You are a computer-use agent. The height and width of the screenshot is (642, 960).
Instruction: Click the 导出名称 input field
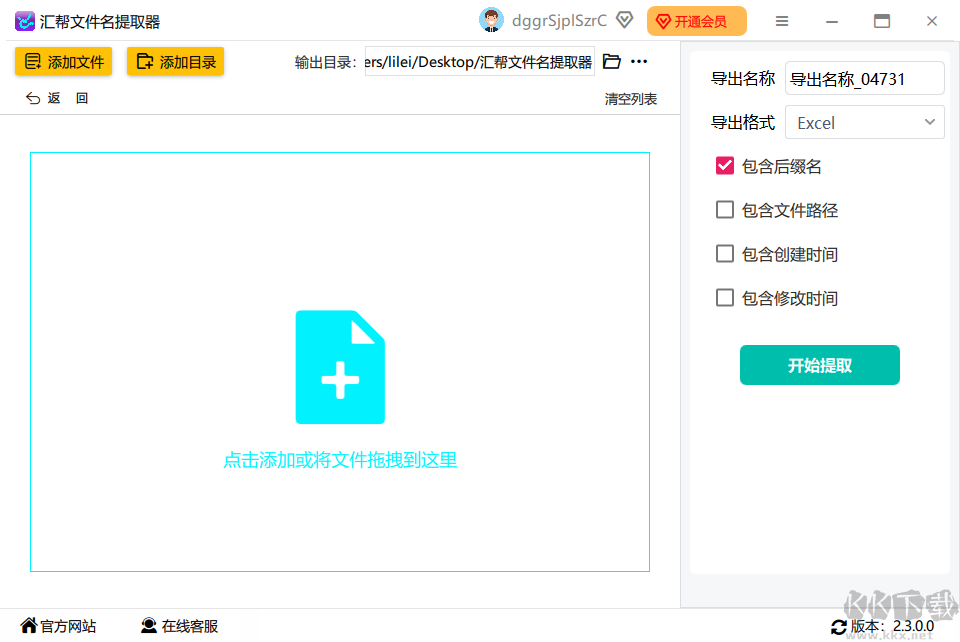point(864,77)
